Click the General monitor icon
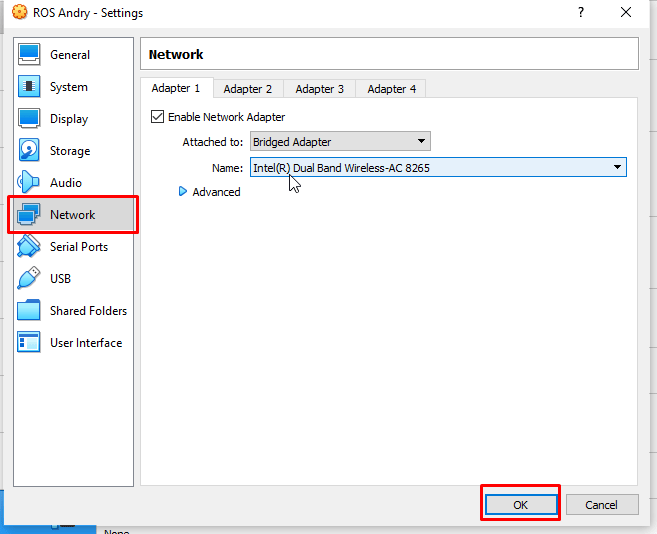Viewport: 657px width, 534px height. (x=30, y=55)
